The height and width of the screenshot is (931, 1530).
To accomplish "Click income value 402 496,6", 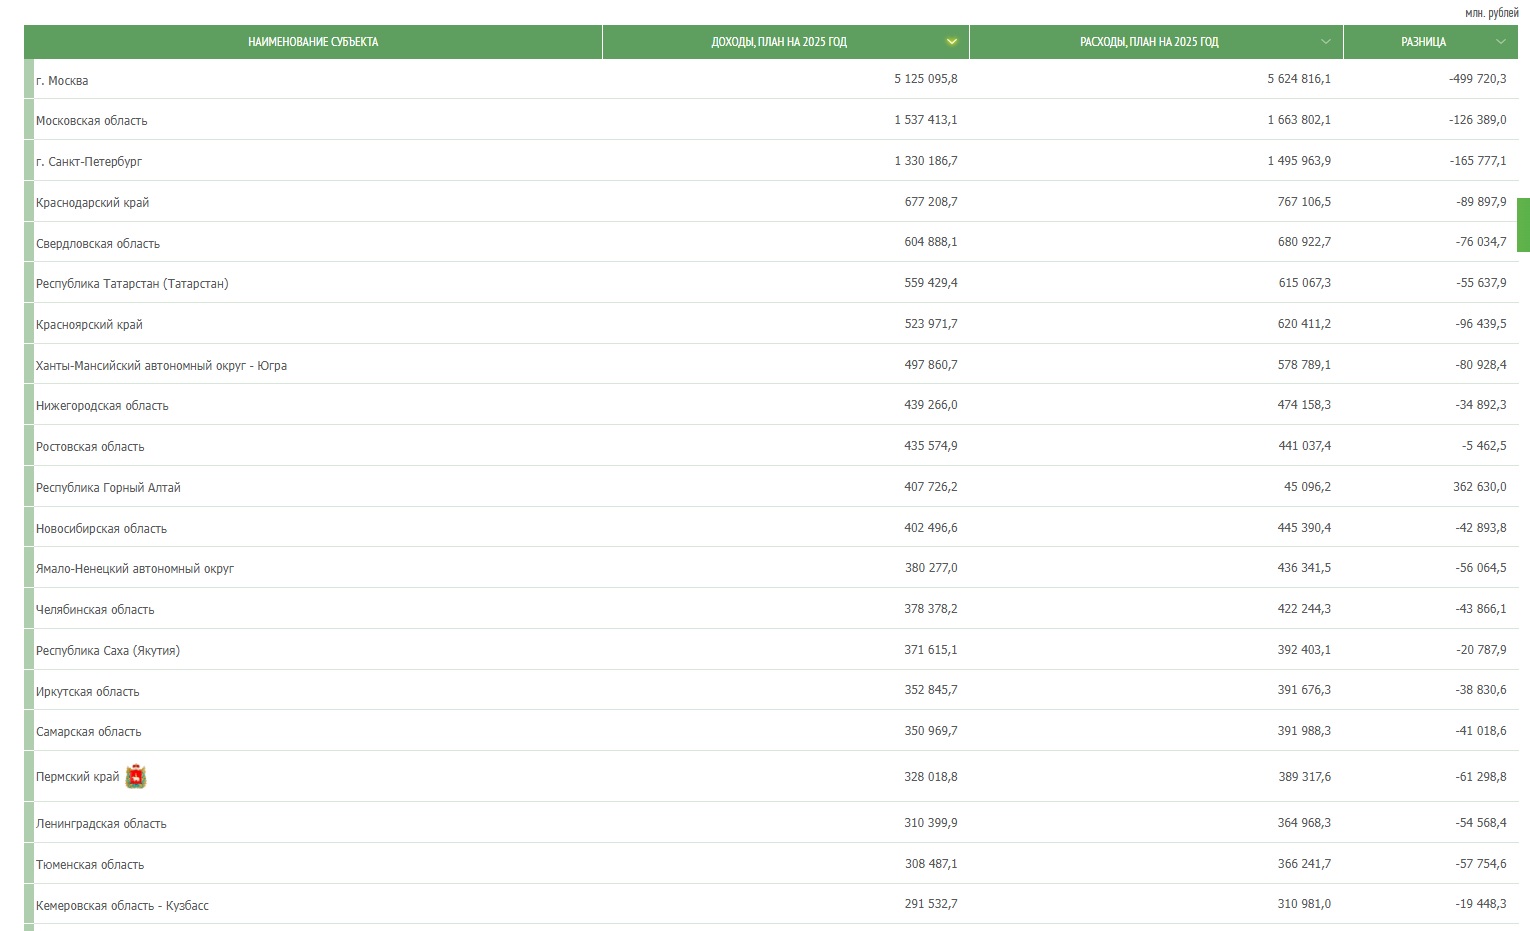I will [930, 528].
